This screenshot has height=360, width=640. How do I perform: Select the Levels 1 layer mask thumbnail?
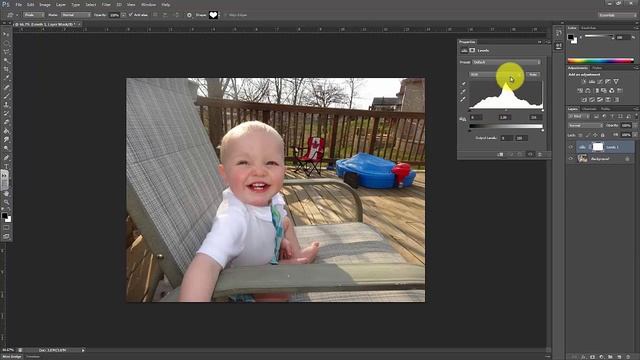598,147
